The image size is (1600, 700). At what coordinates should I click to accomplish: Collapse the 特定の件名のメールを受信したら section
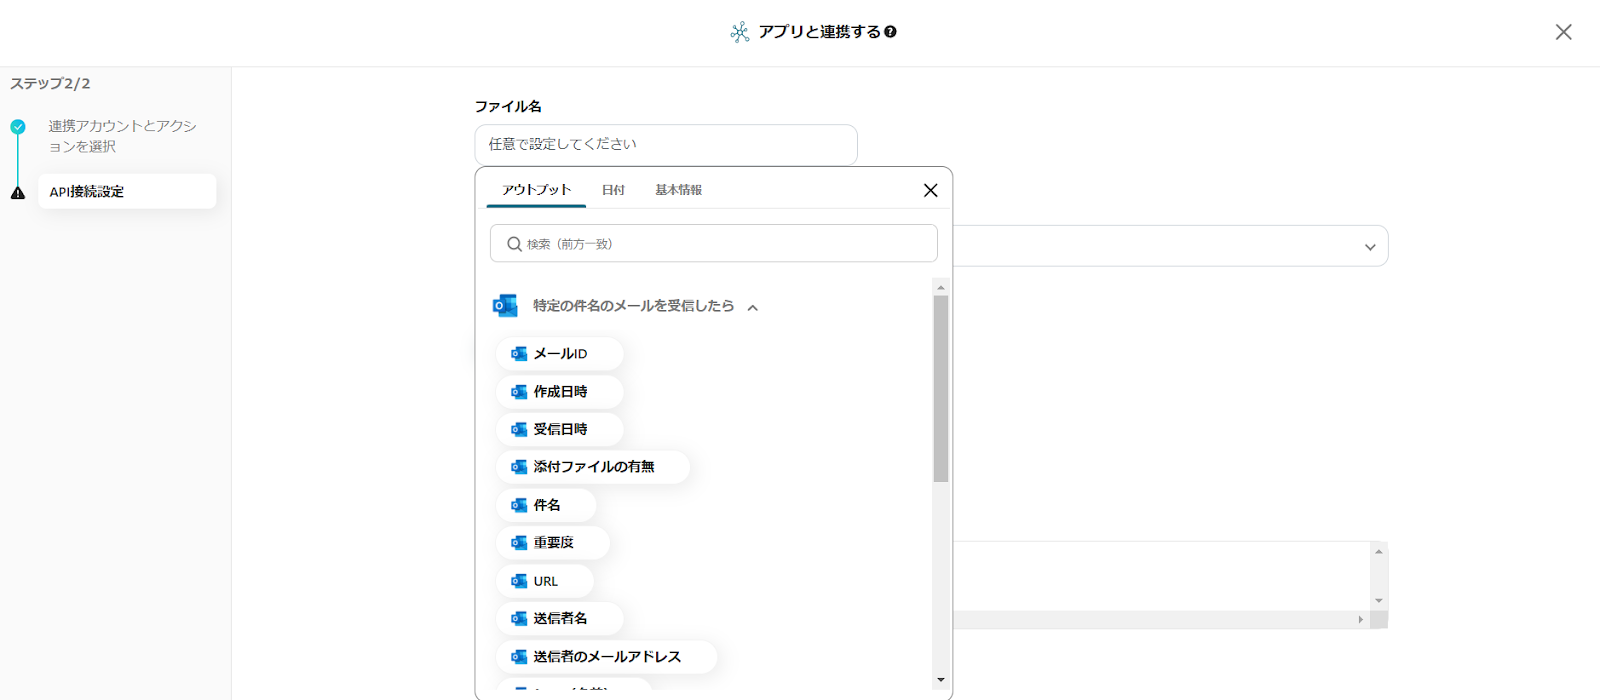coord(753,308)
